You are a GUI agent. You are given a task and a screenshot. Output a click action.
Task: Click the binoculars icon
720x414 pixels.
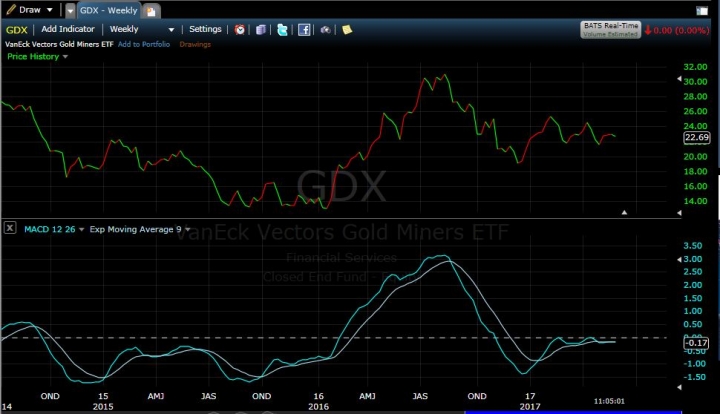click(325, 30)
